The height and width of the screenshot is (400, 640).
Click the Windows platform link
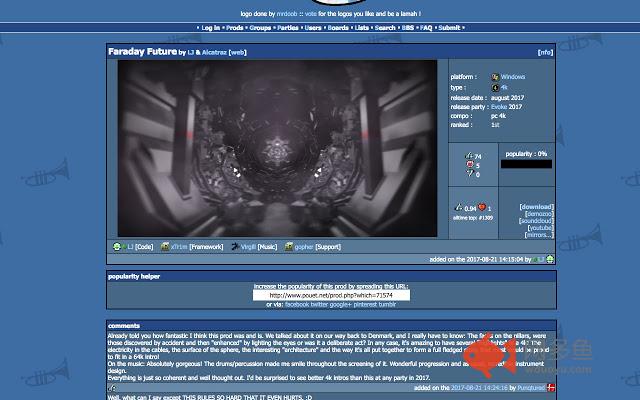coord(513,77)
